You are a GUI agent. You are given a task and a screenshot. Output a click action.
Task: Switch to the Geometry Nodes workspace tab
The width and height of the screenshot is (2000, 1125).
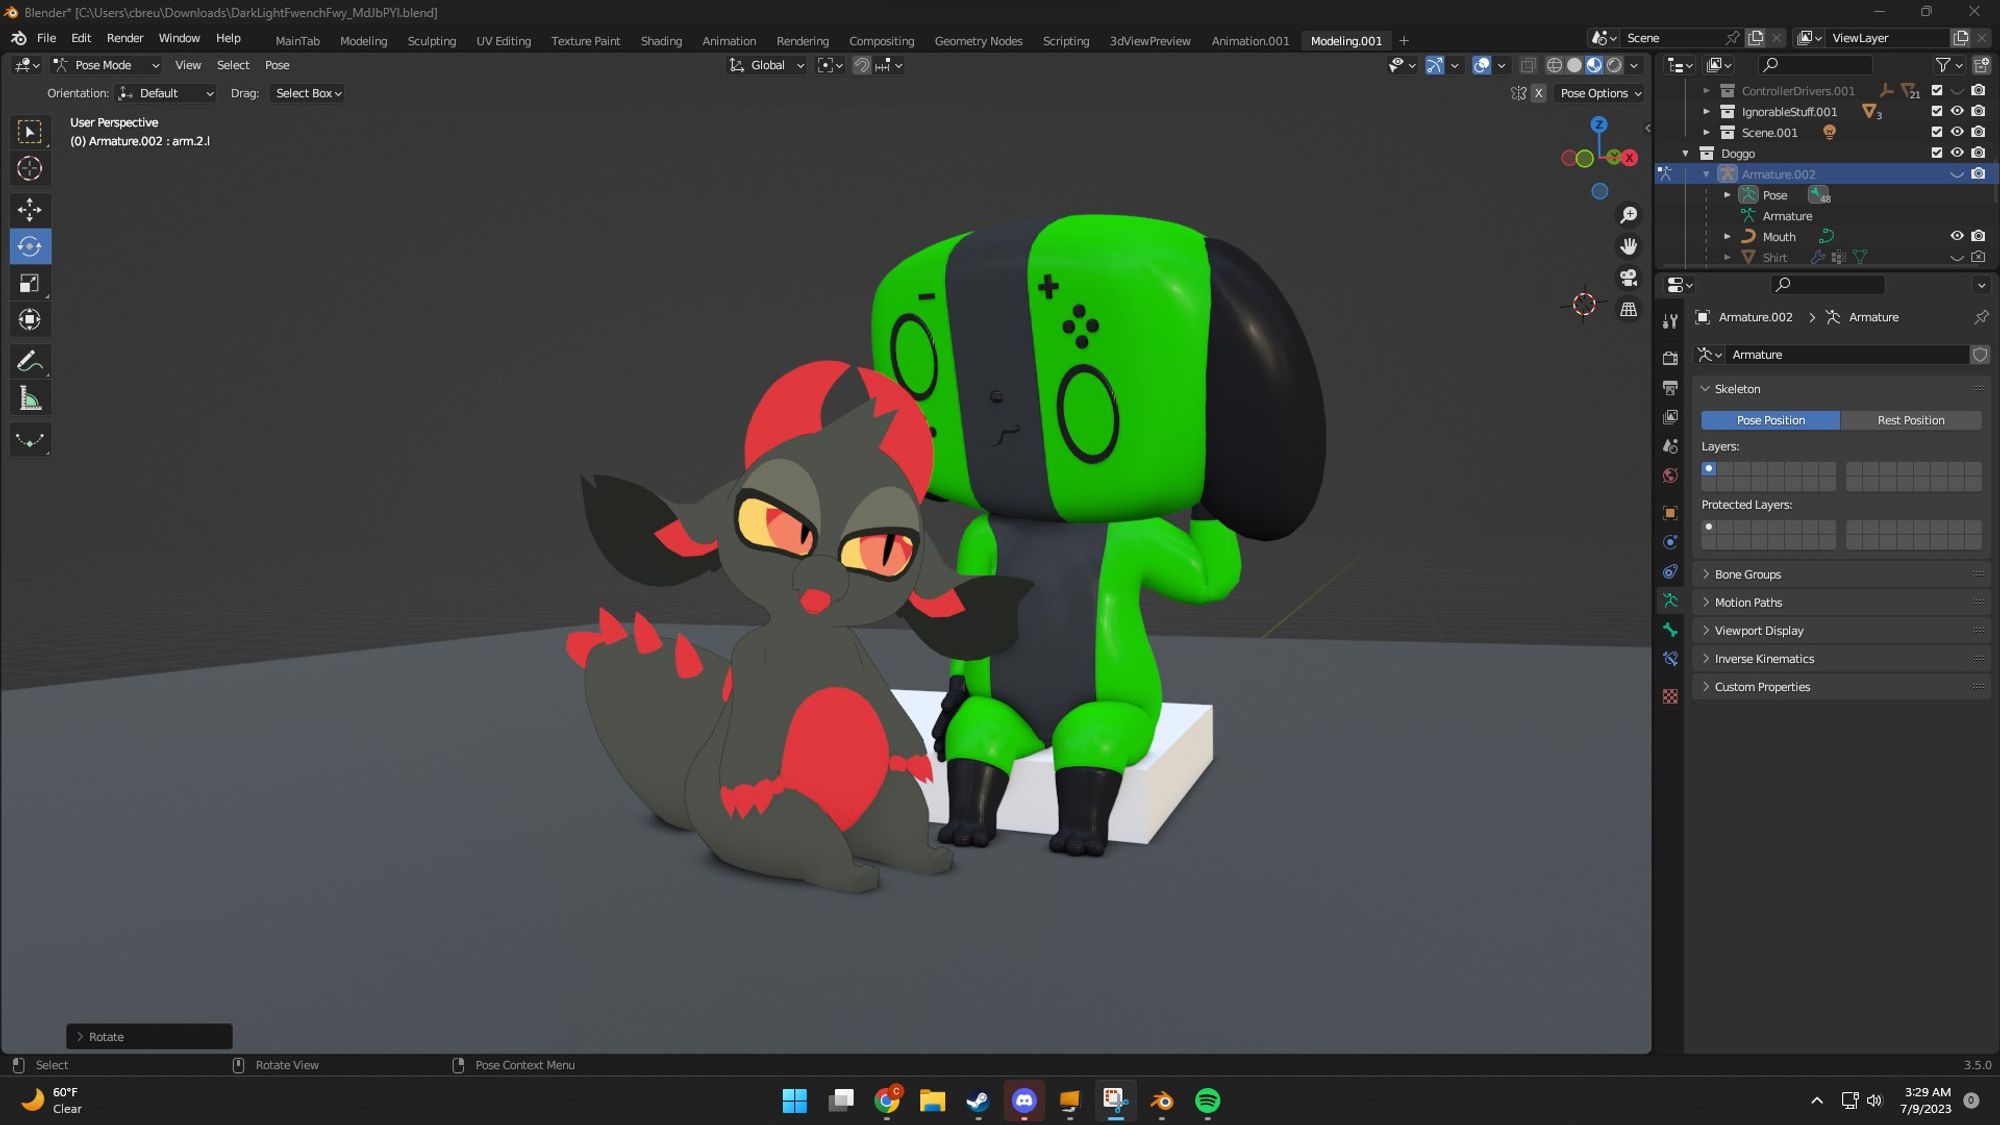click(x=978, y=41)
